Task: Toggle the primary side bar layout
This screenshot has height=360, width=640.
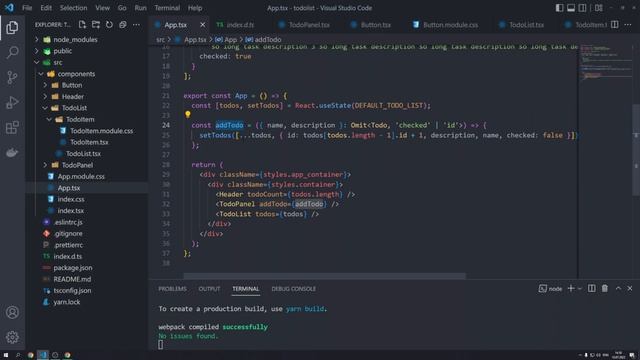Action: [559, 8]
